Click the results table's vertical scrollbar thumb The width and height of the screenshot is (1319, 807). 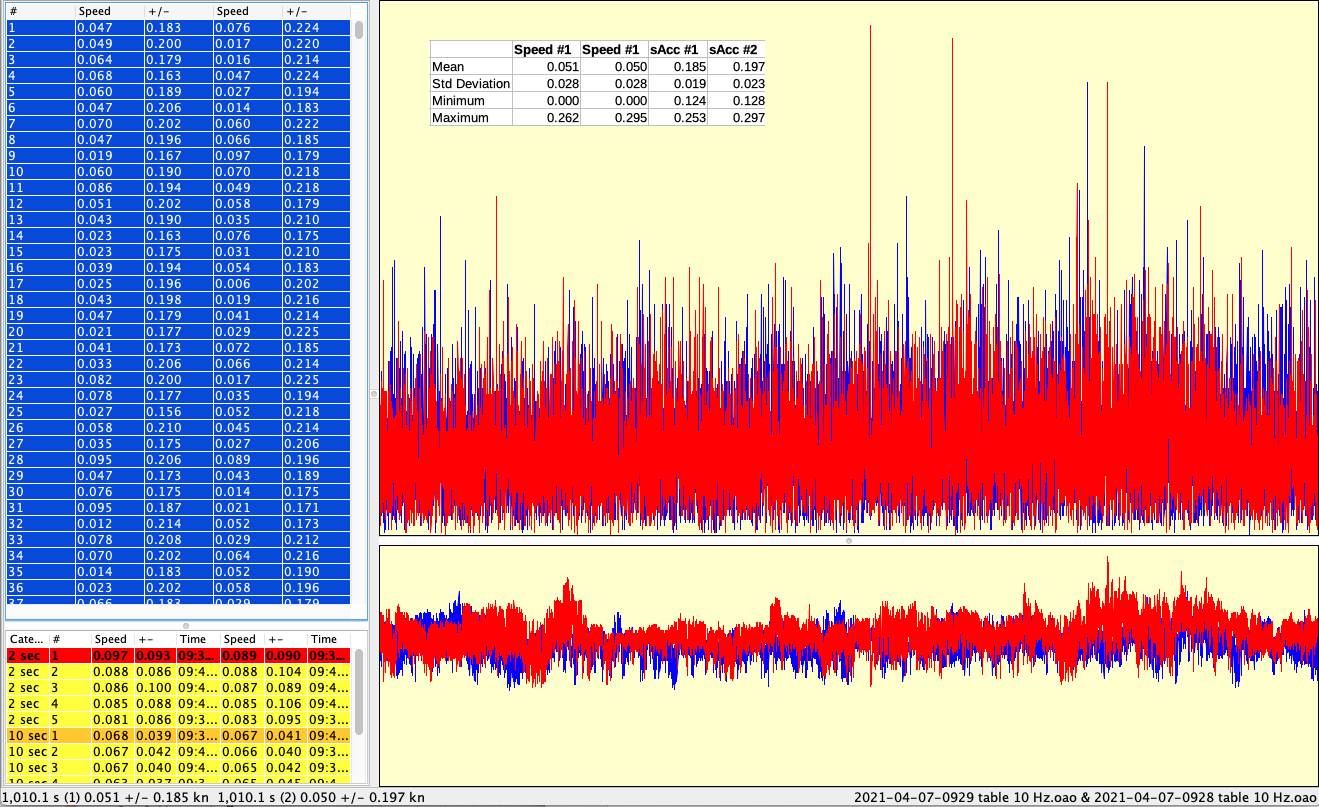(359, 690)
